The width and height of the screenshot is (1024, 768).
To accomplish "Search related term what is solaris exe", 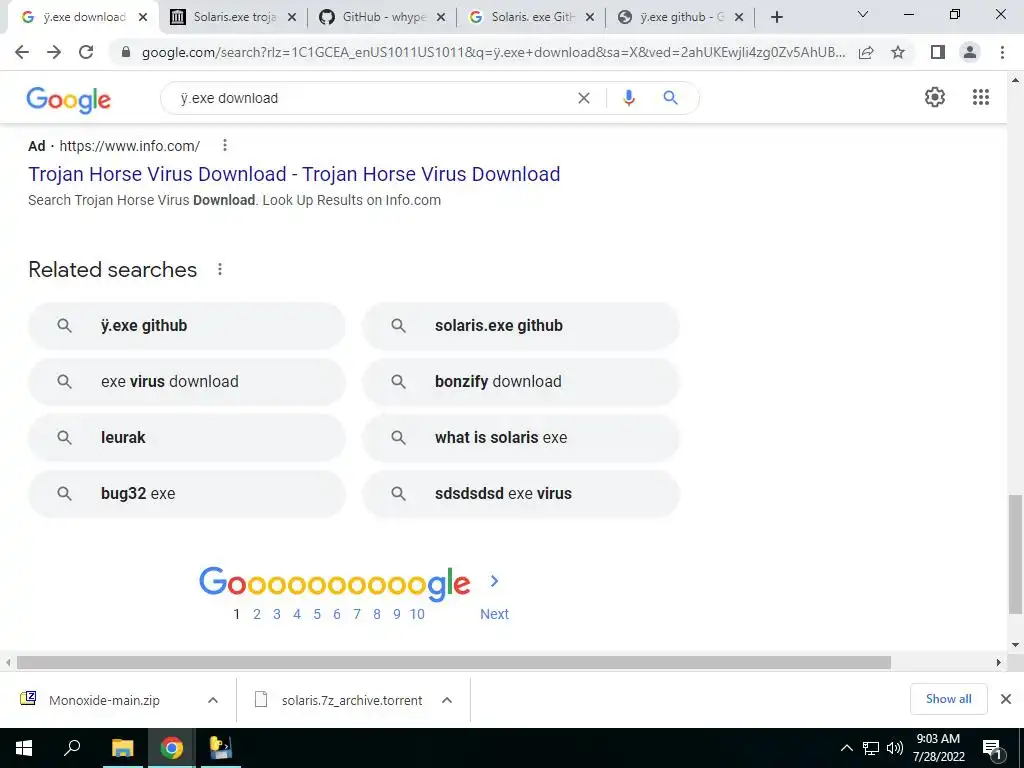I will (521, 438).
